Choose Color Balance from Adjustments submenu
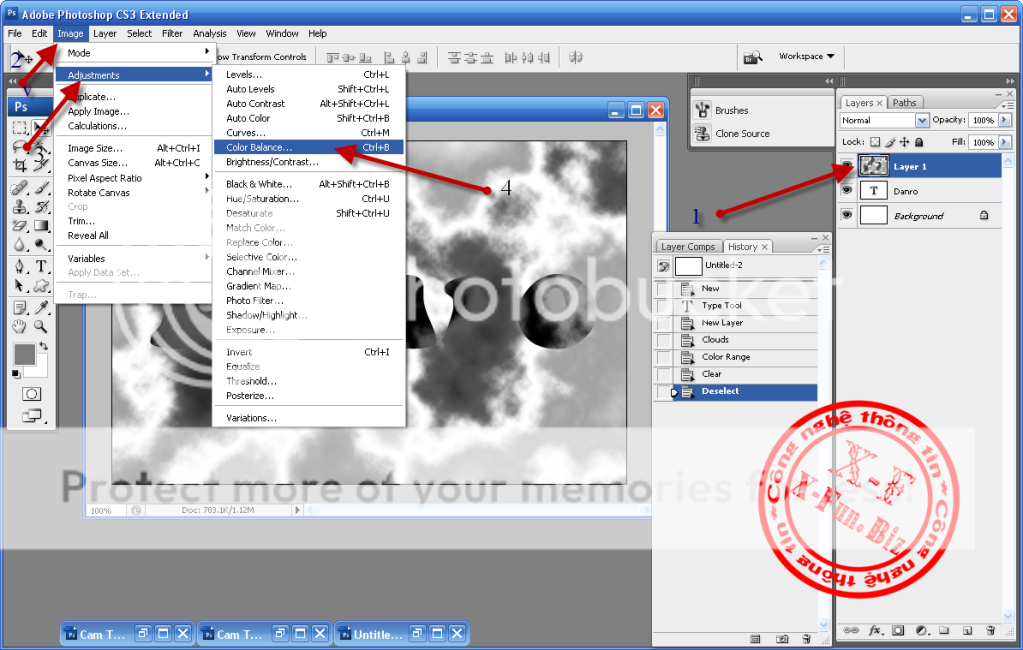The width and height of the screenshot is (1023, 650). 308,147
